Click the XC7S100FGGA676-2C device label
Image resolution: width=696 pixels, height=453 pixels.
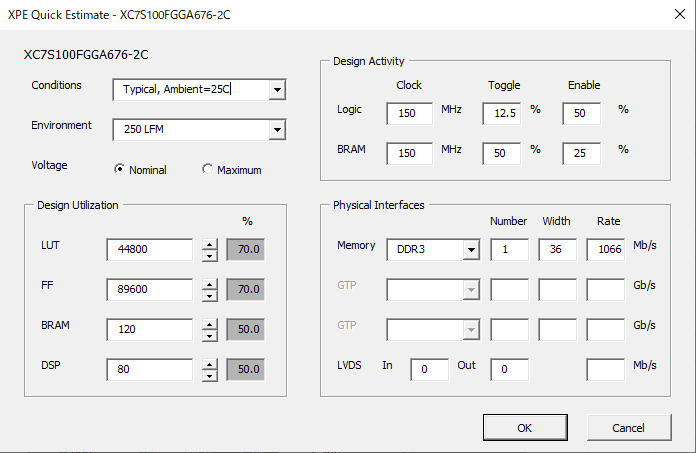click(x=86, y=55)
